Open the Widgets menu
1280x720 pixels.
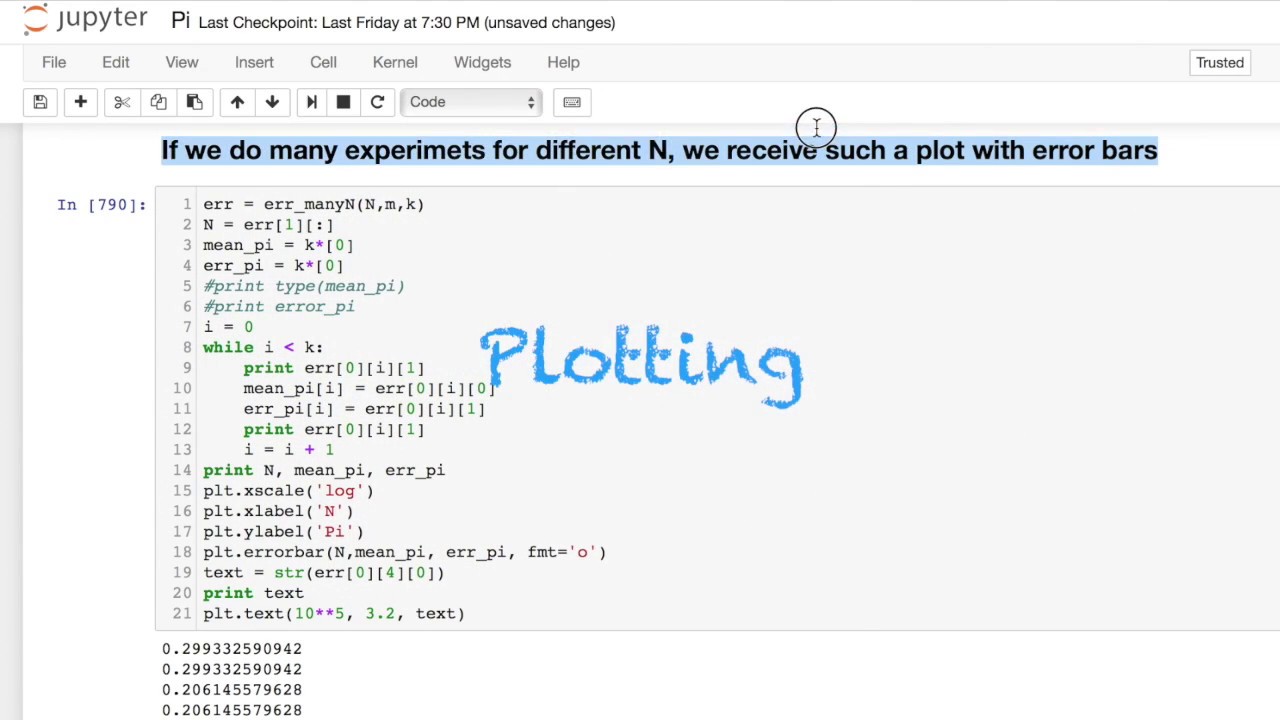click(x=482, y=62)
